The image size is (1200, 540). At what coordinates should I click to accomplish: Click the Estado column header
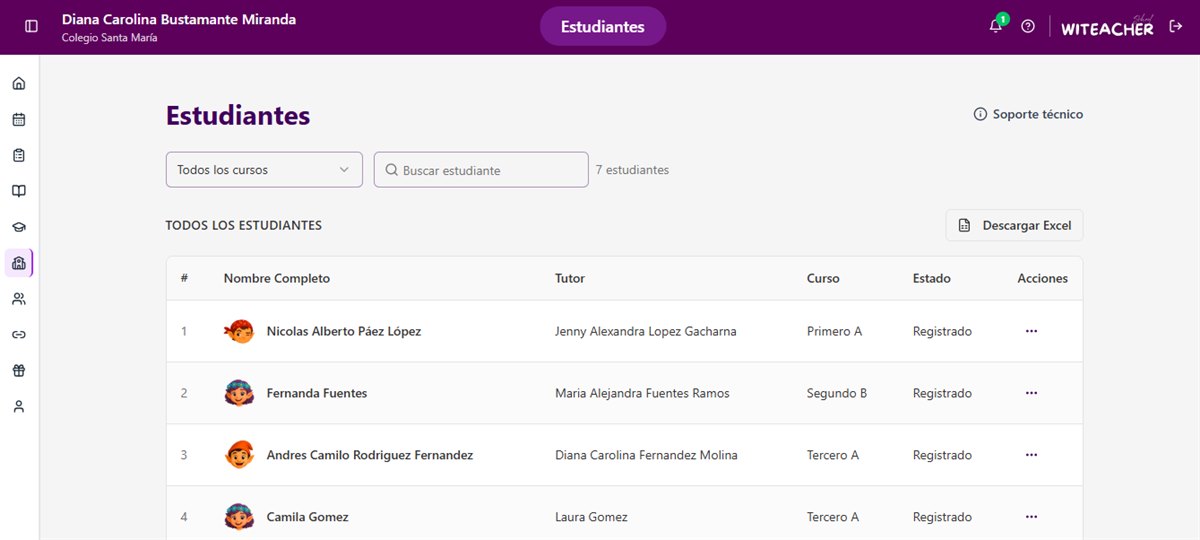point(932,278)
